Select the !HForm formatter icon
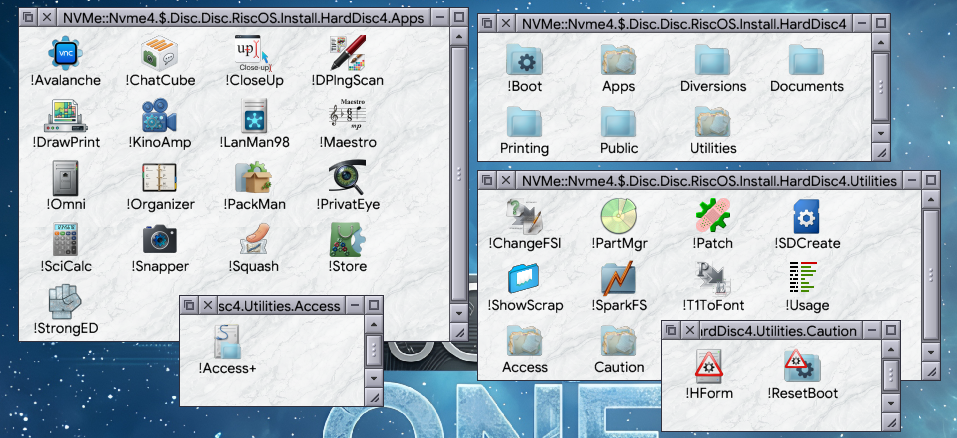957x438 pixels. tap(708, 366)
